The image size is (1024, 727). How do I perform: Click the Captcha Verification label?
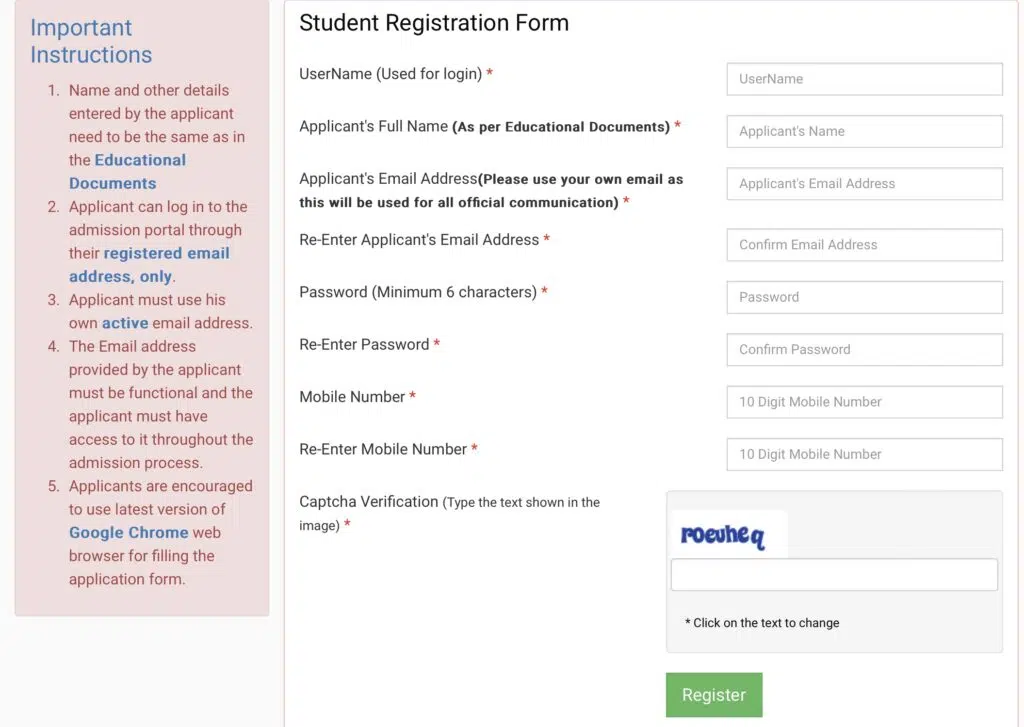point(369,502)
